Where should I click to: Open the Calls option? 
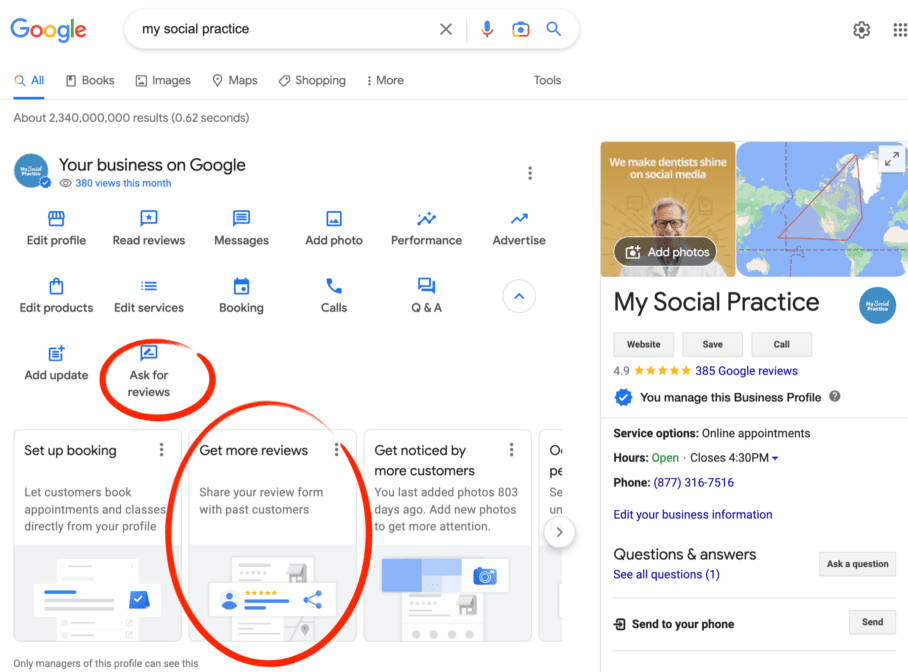tap(334, 296)
